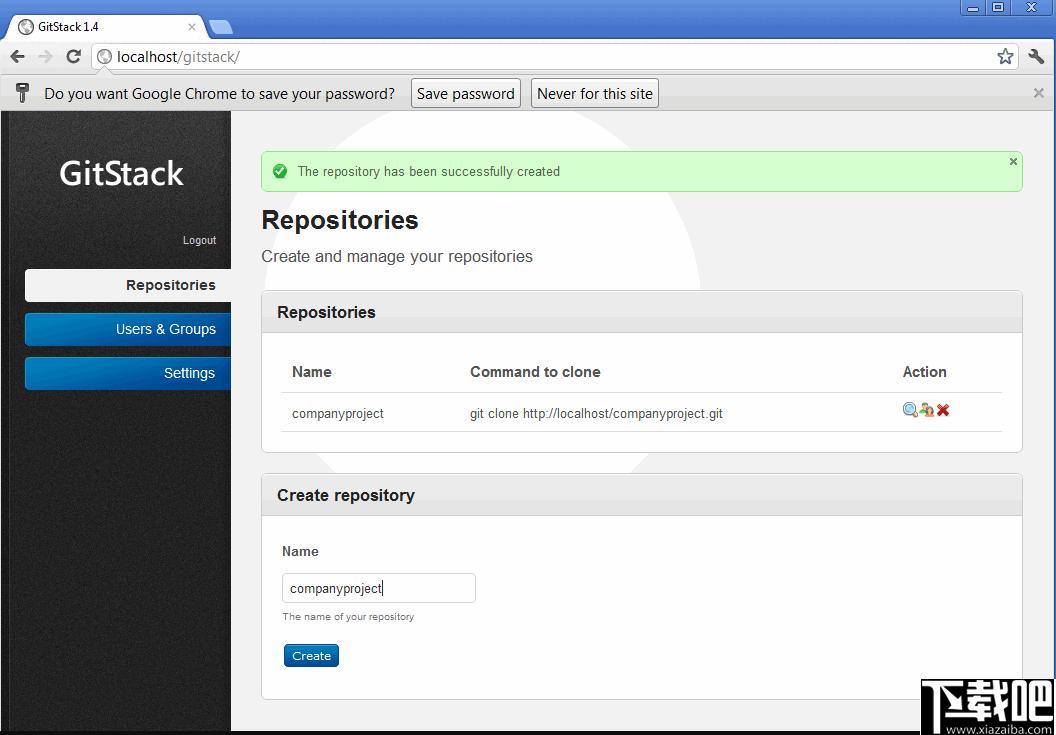Focus the repository Name input field
This screenshot has width=1056, height=735.
pyautogui.click(x=378, y=588)
